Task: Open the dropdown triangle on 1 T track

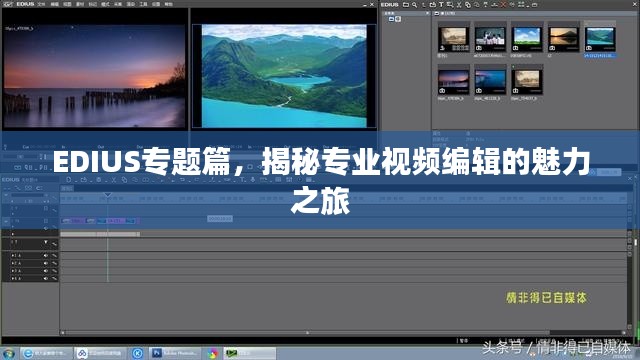Action: [x=46, y=242]
